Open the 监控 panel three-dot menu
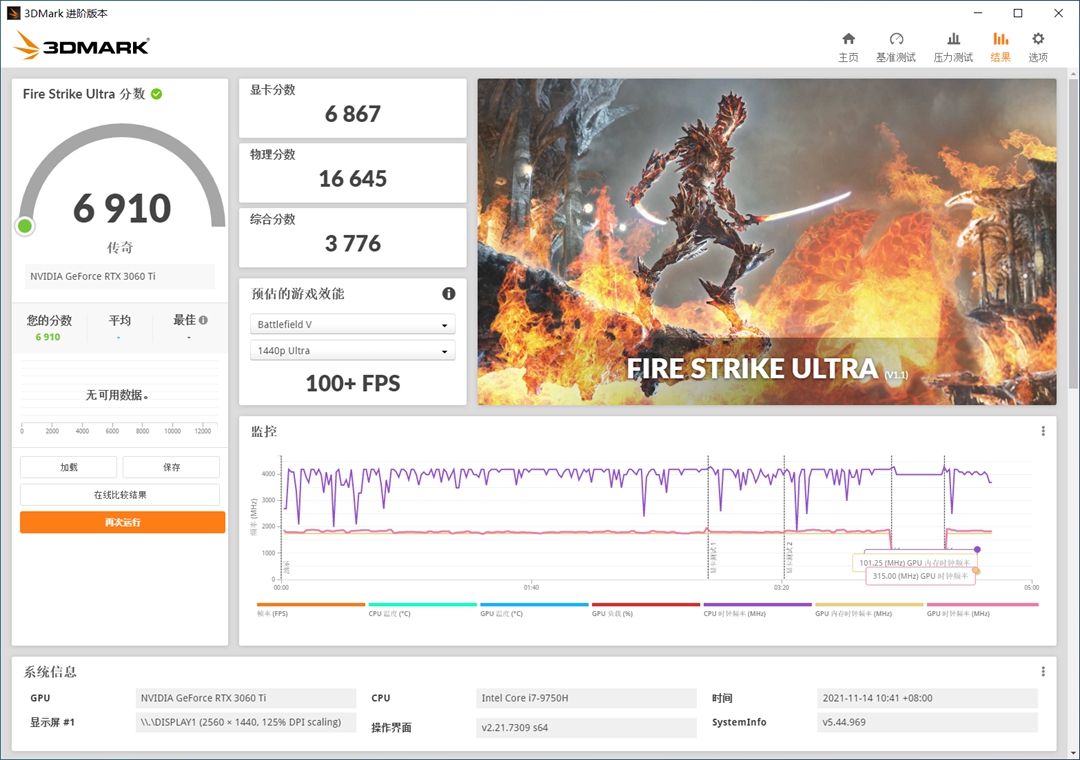1080x760 pixels. [x=1043, y=431]
